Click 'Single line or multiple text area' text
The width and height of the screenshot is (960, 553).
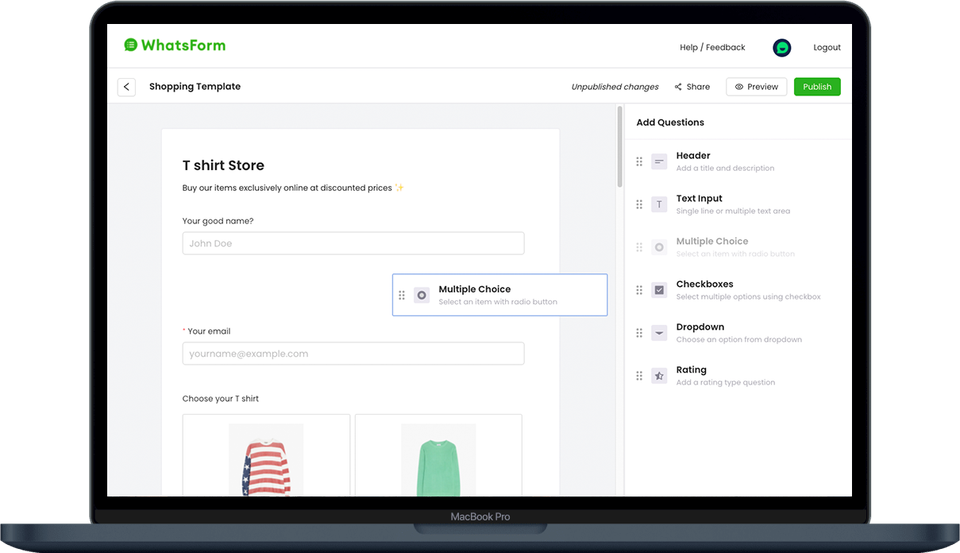733,211
